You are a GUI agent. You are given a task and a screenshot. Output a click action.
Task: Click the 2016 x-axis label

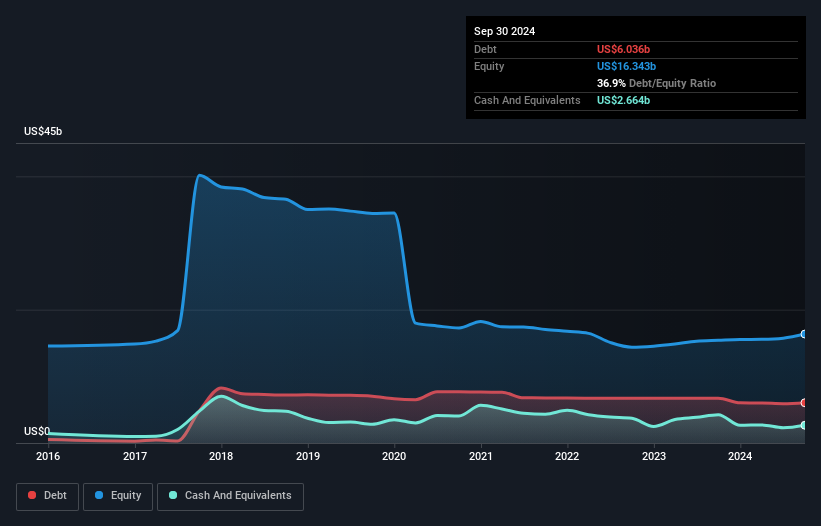click(48, 456)
